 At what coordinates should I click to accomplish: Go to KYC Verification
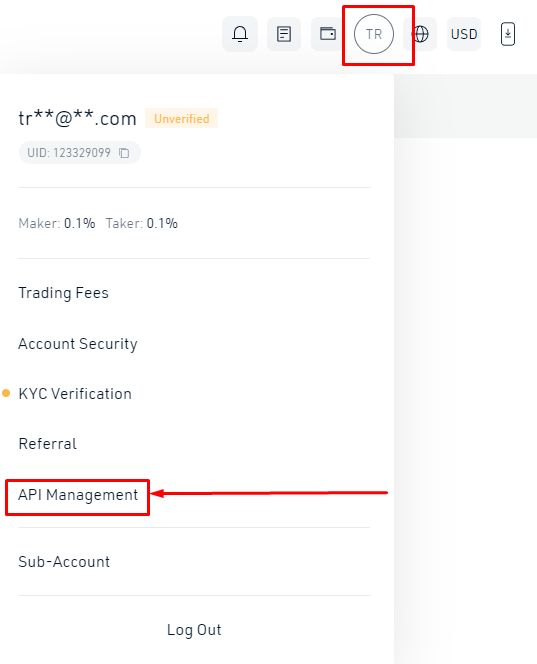[x=75, y=394]
